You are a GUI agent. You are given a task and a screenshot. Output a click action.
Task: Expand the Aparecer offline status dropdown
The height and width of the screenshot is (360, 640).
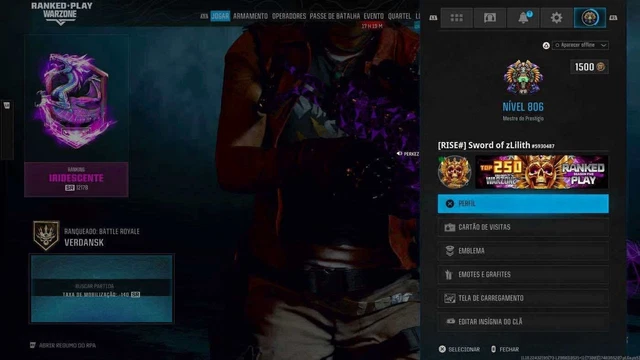tap(580, 45)
